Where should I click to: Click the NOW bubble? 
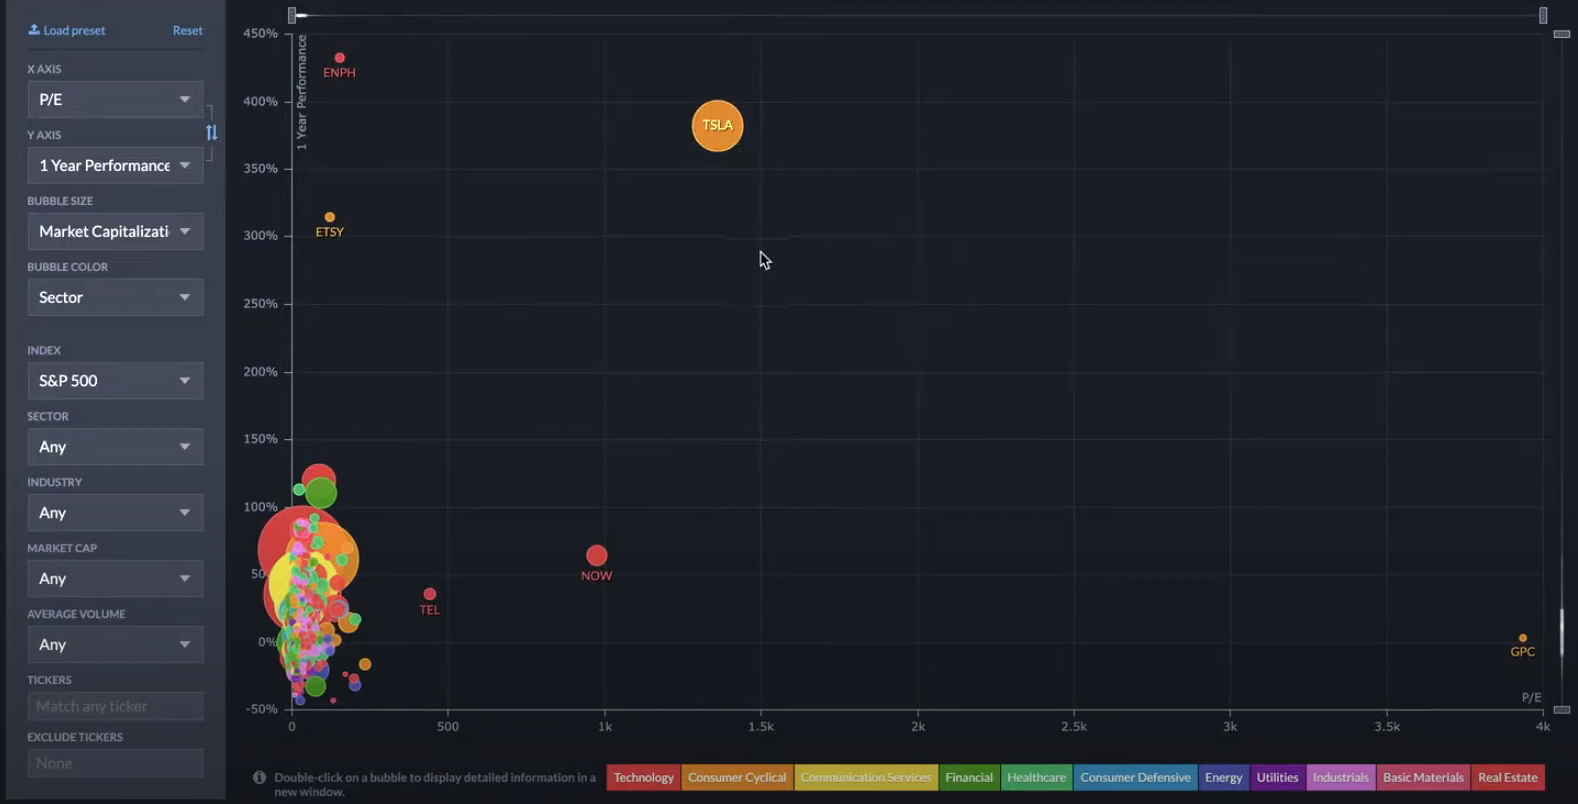tap(597, 555)
